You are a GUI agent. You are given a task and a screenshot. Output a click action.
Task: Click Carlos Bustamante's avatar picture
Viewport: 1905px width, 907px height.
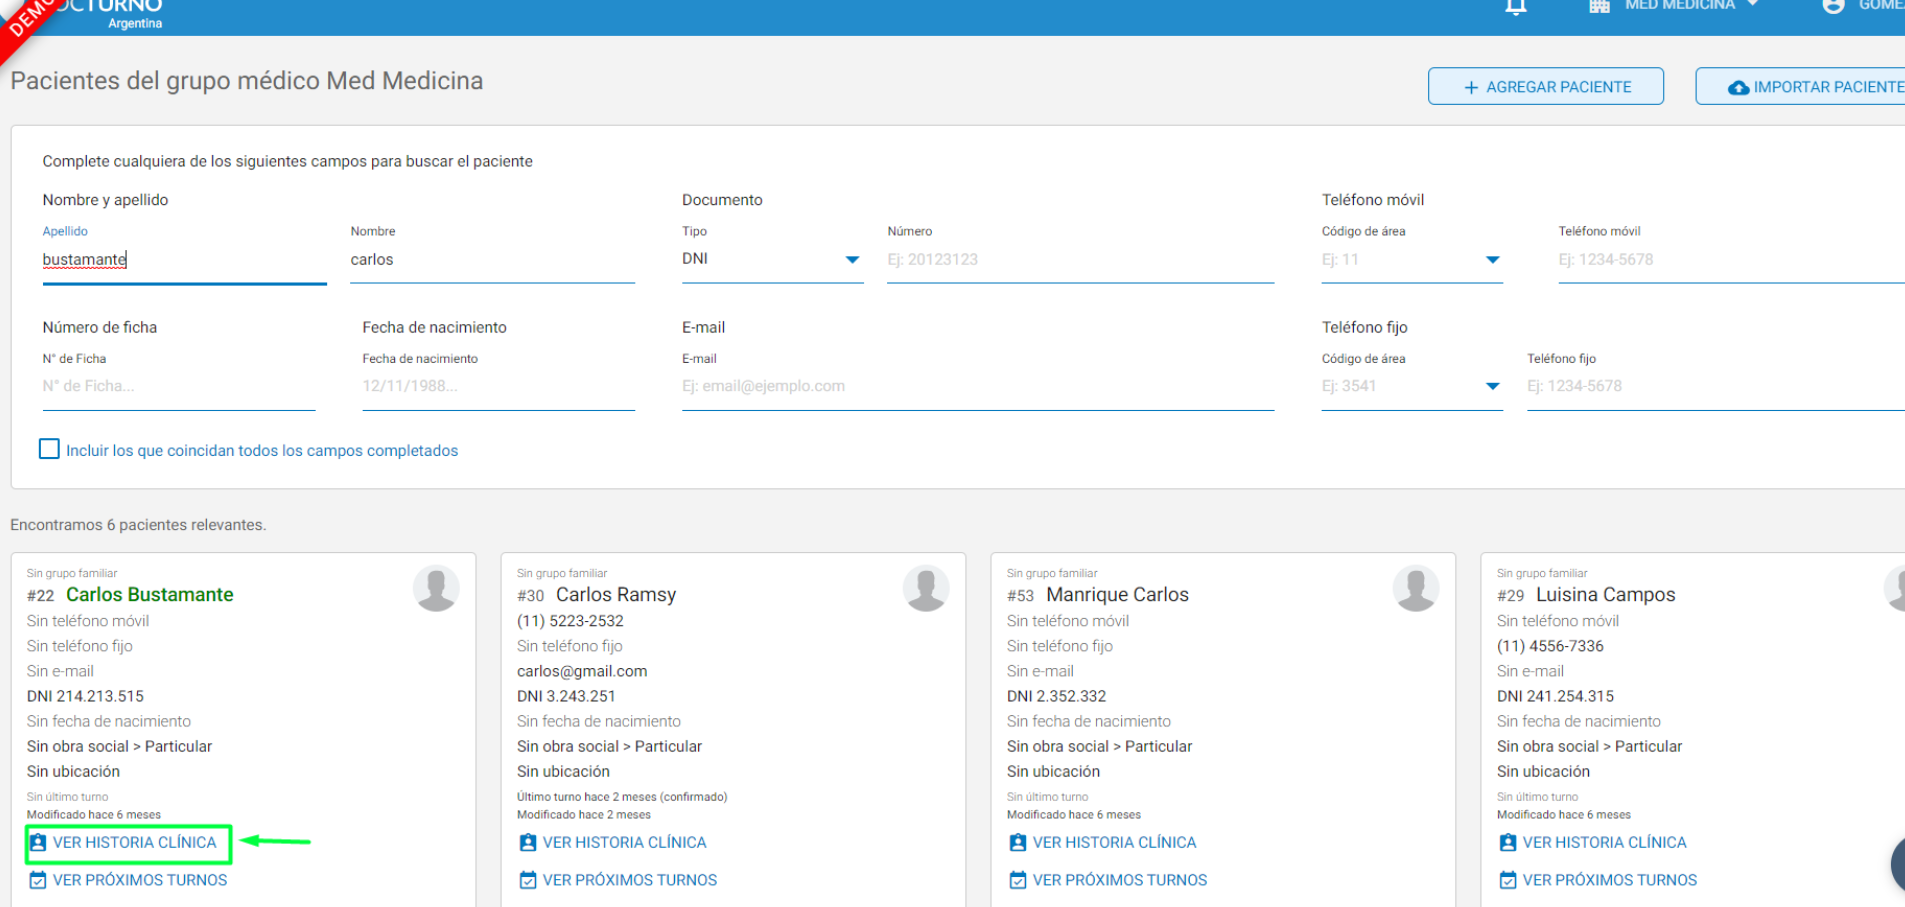point(436,588)
